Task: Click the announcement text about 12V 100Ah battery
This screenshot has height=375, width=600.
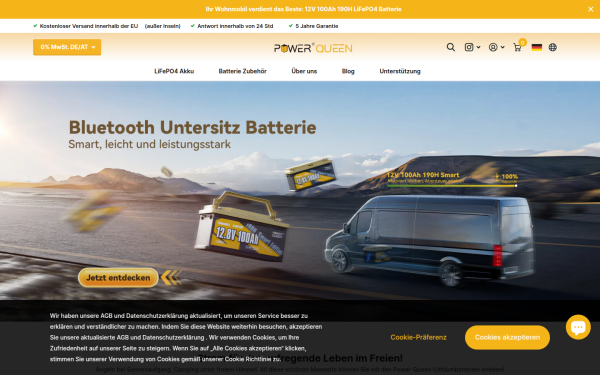Action: [303, 9]
